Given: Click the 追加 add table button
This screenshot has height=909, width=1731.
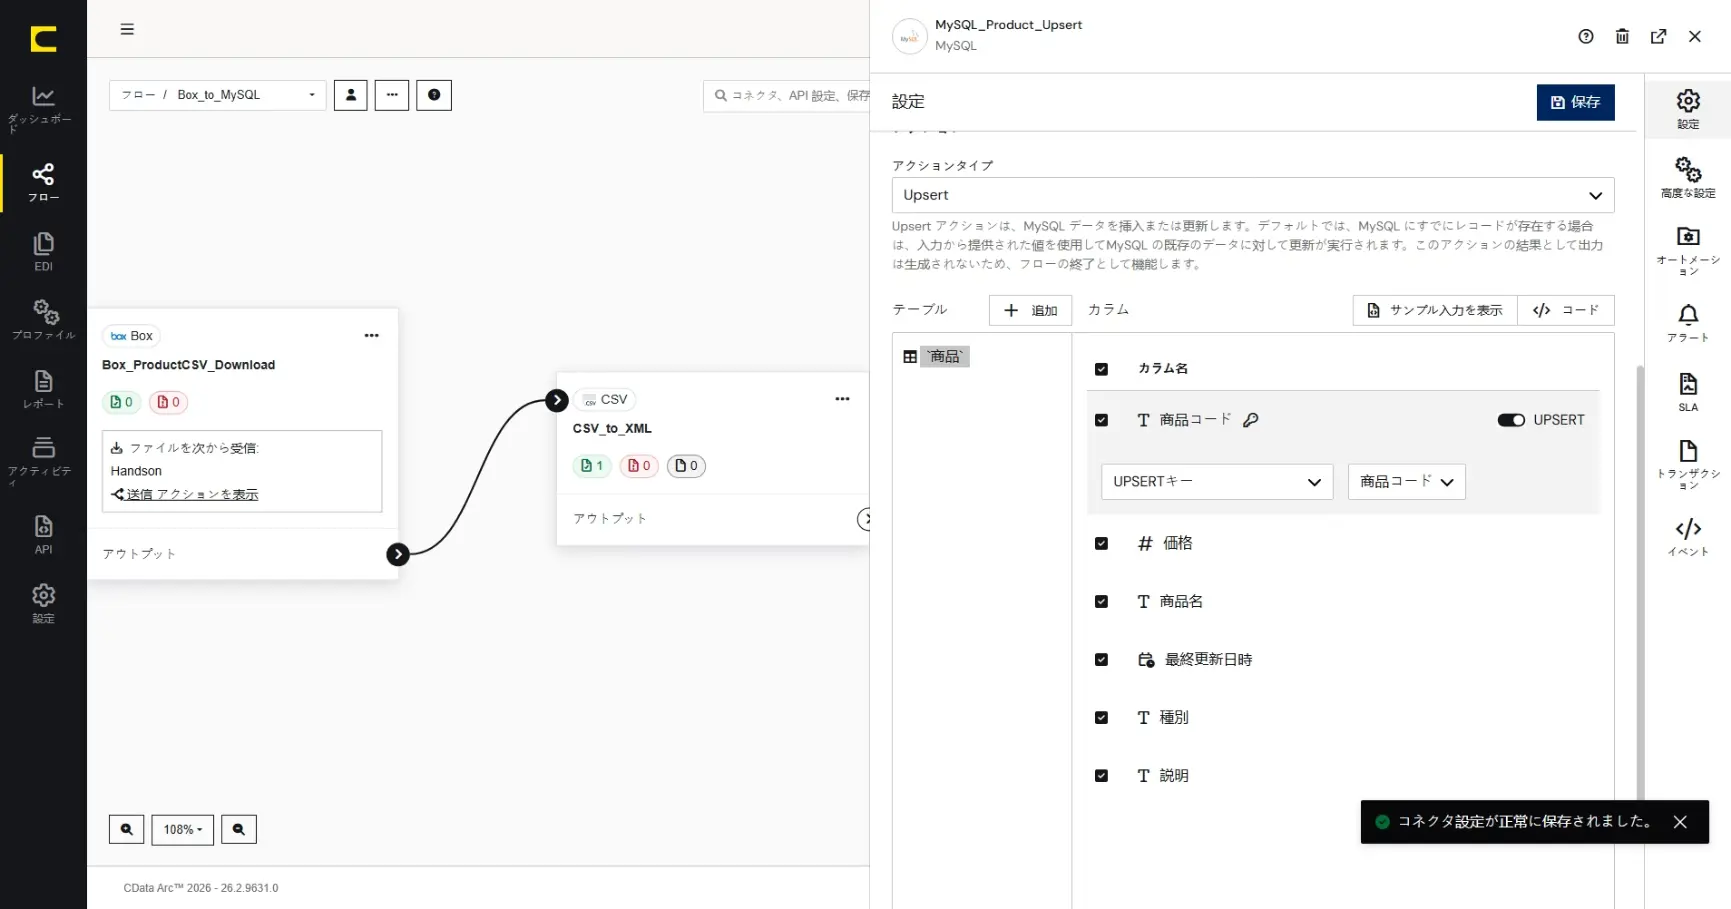Looking at the screenshot, I should [1030, 310].
